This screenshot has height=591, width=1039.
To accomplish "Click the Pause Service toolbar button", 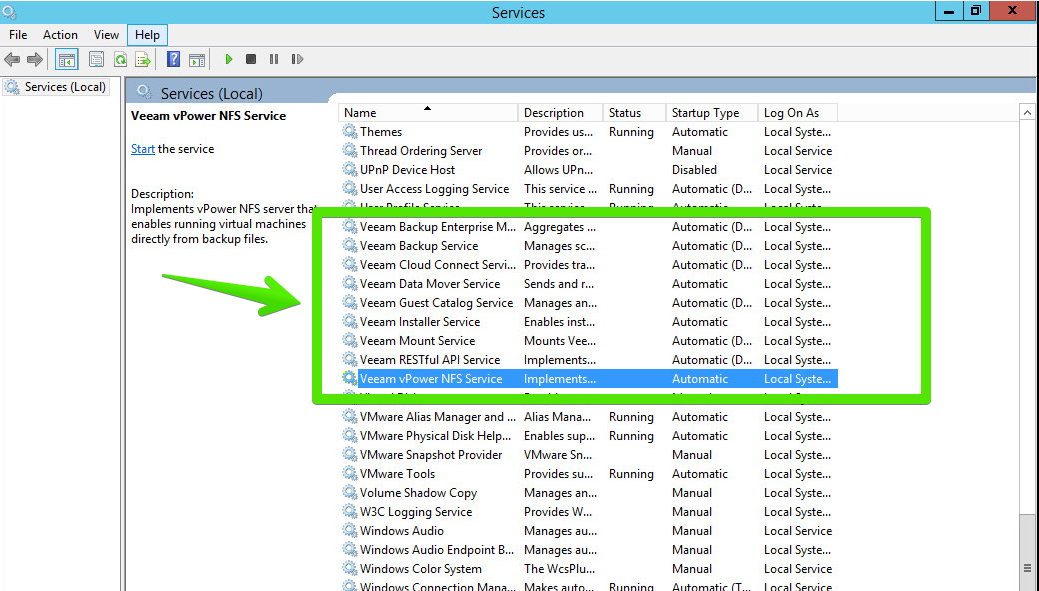I will coord(274,60).
